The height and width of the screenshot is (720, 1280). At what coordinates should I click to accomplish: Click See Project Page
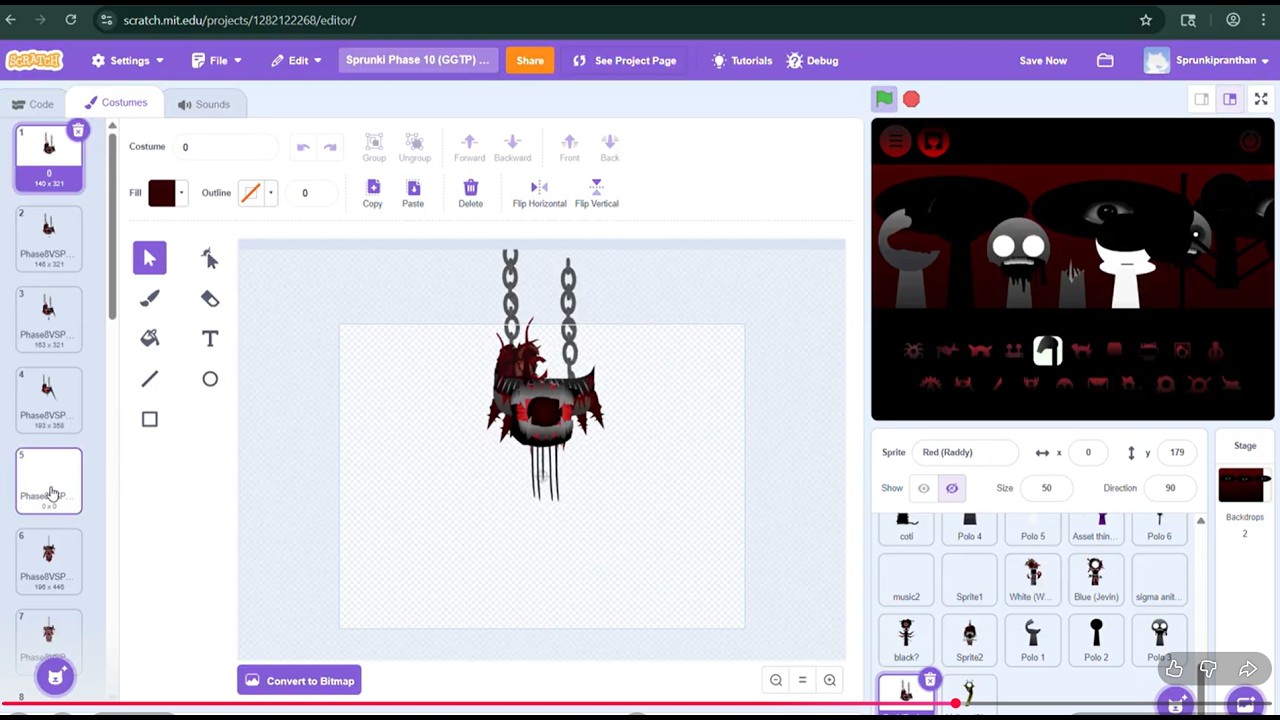click(625, 60)
